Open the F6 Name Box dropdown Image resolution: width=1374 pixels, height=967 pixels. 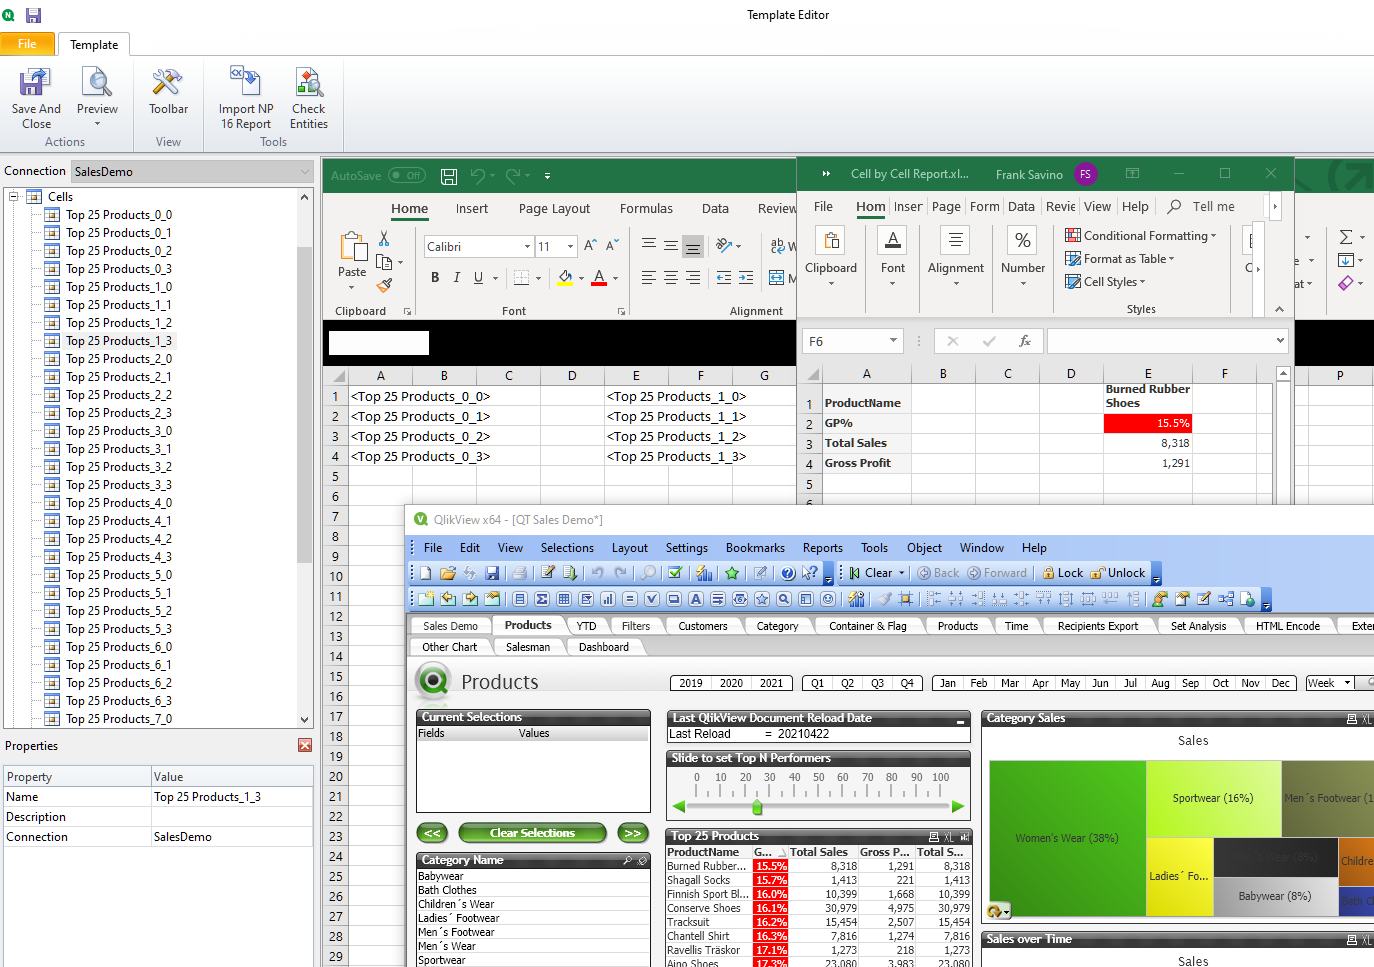coord(893,341)
